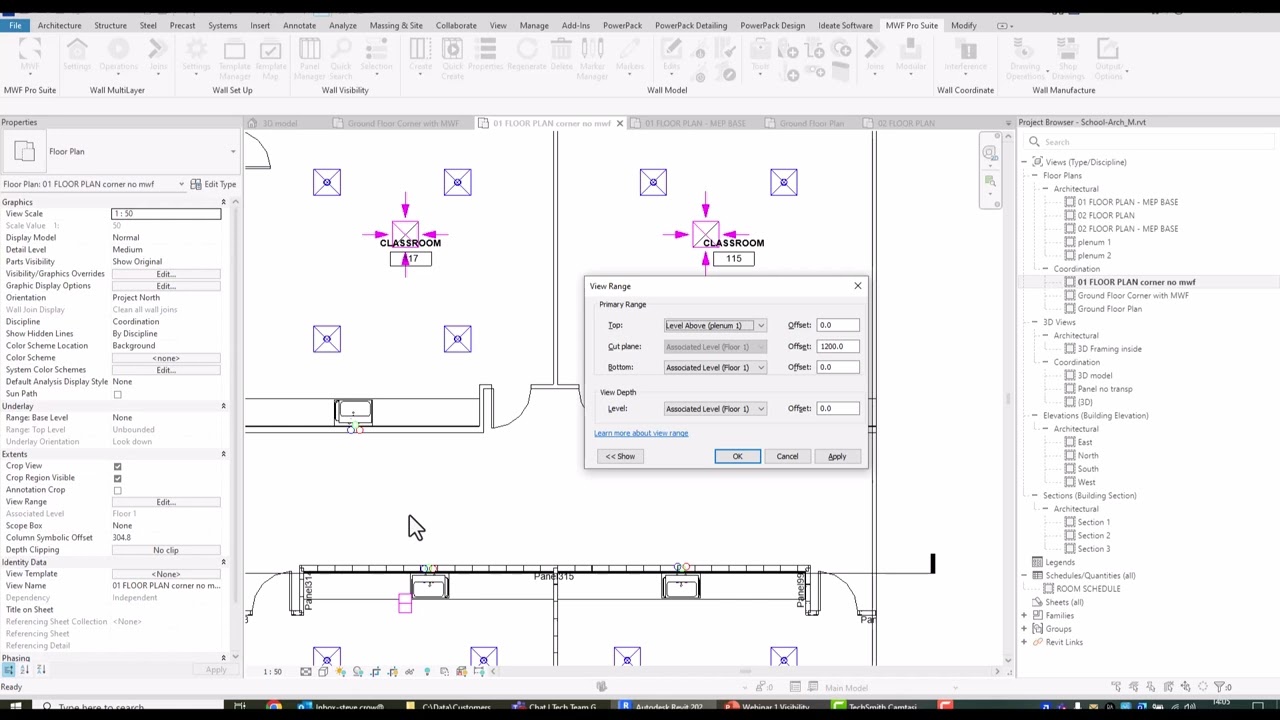Collapse the Floor Plans tree node
1280x720 pixels.
click(1035, 175)
